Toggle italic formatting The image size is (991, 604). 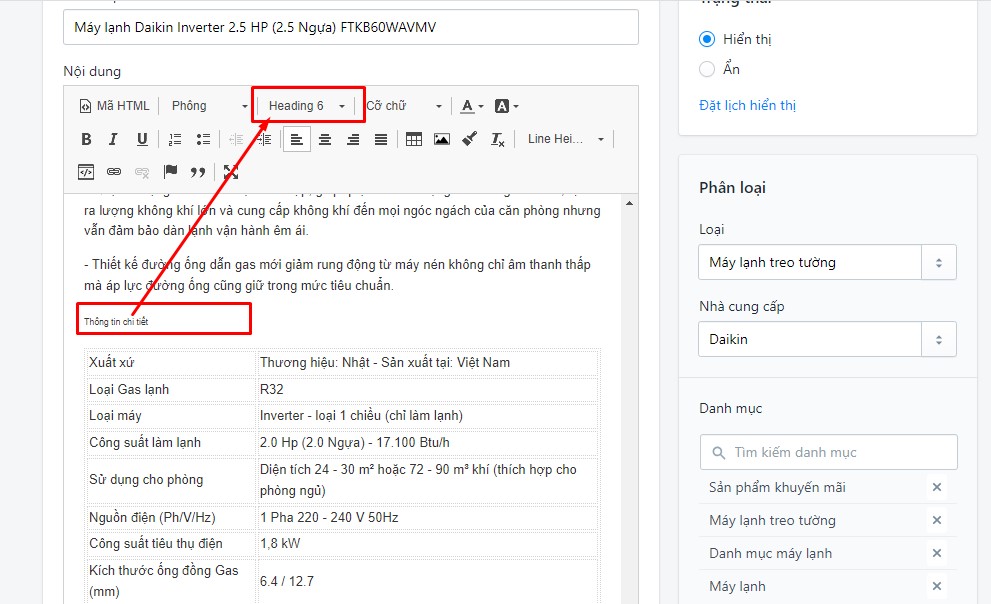[114, 139]
